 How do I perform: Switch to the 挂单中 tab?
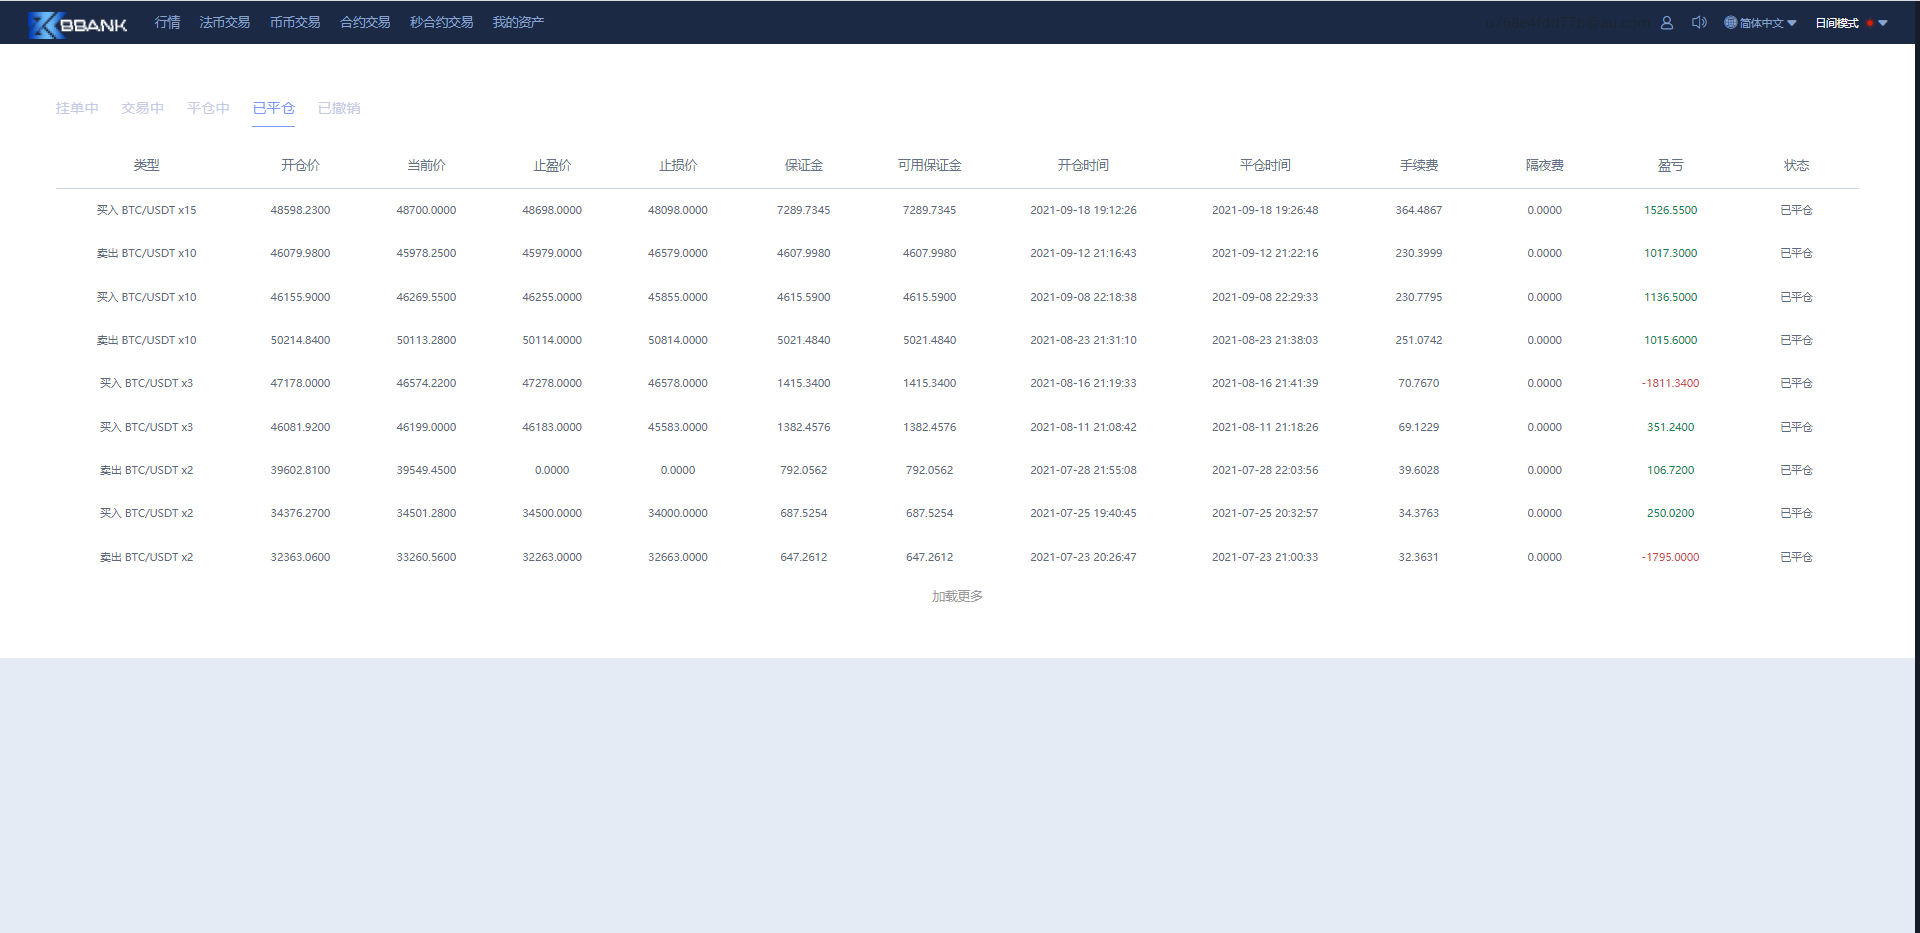[77, 108]
